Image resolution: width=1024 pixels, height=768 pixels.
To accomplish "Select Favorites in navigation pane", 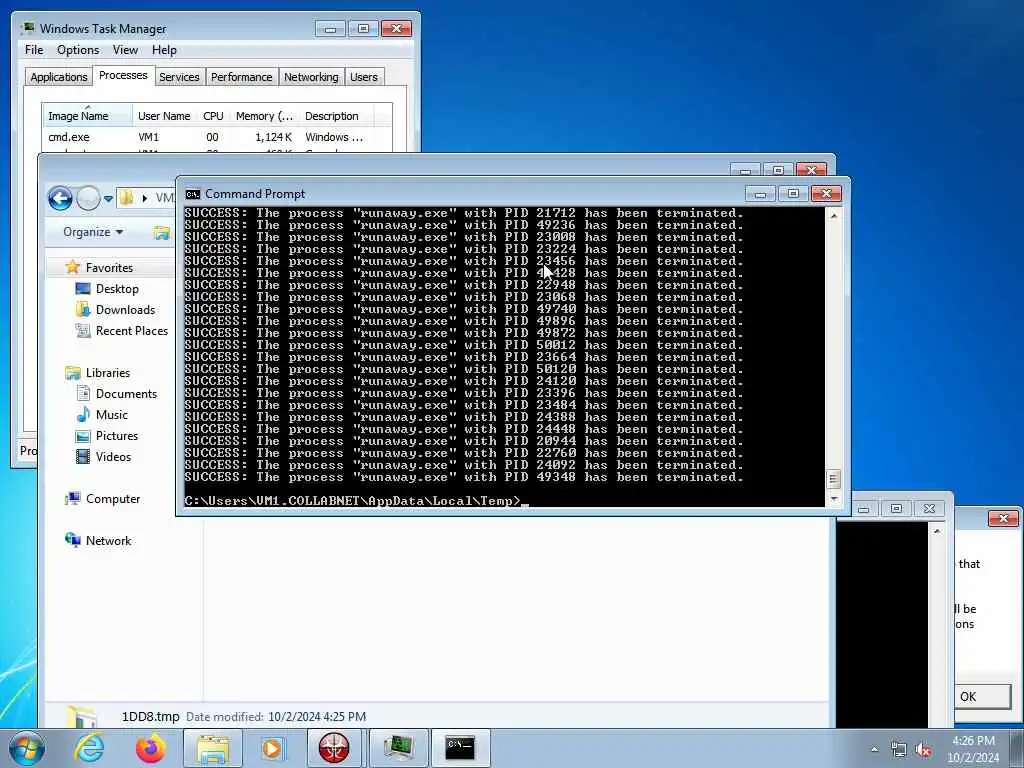I will point(109,268).
